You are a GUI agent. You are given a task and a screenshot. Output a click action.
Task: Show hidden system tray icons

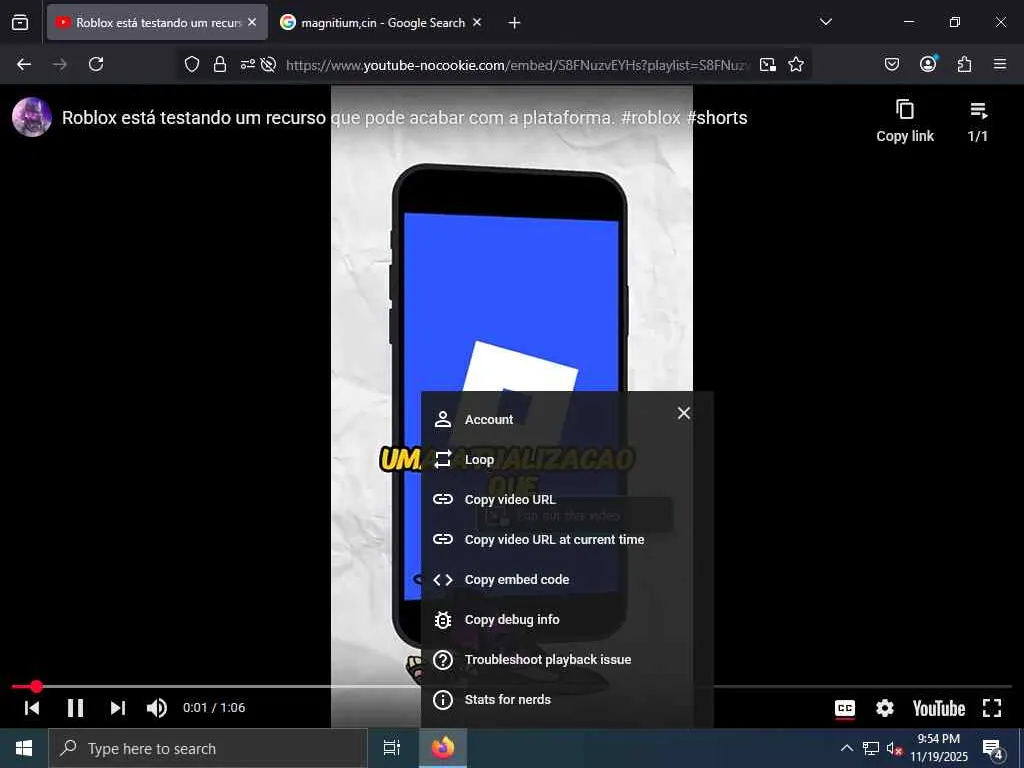click(846, 748)
